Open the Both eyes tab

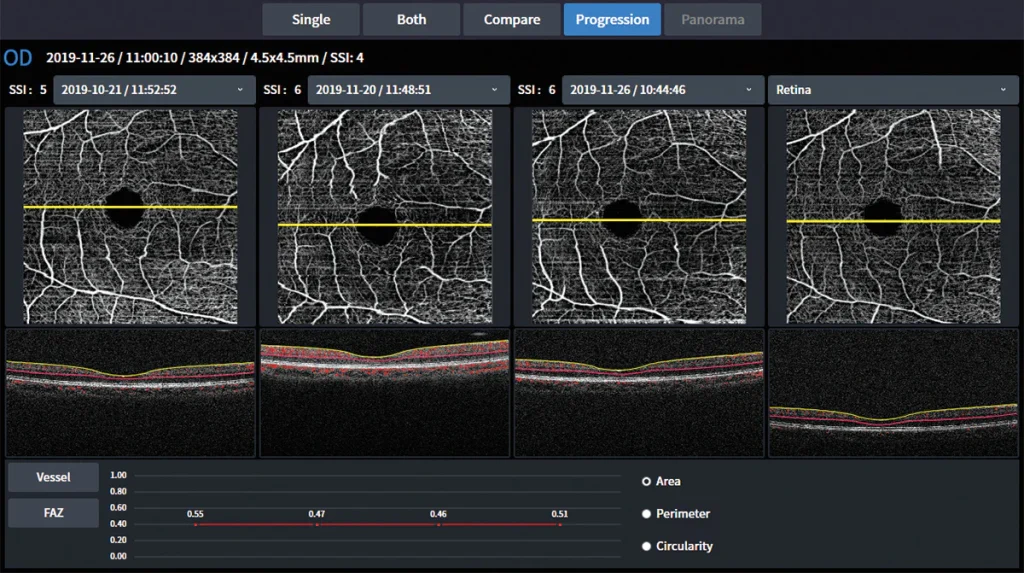pos(411,20)
